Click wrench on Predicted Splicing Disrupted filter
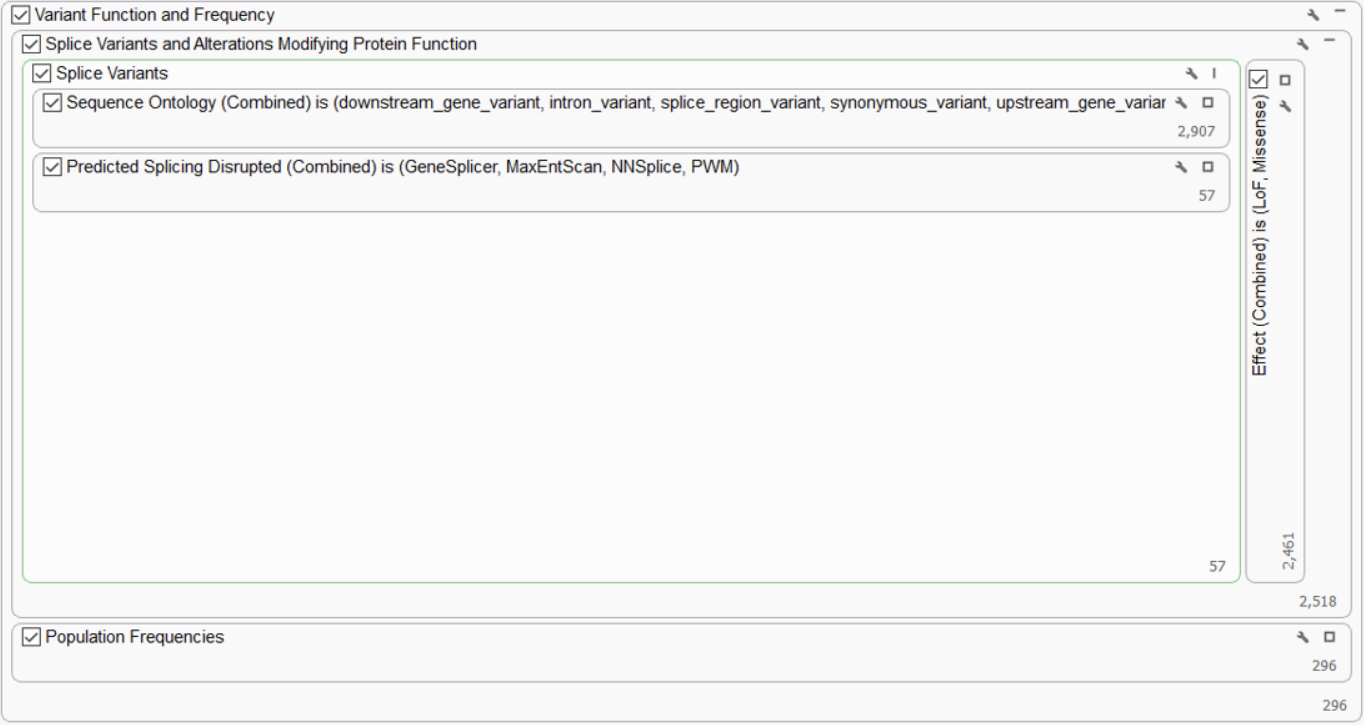This screenshot has width=1364, height=725. click(1181, 166)
